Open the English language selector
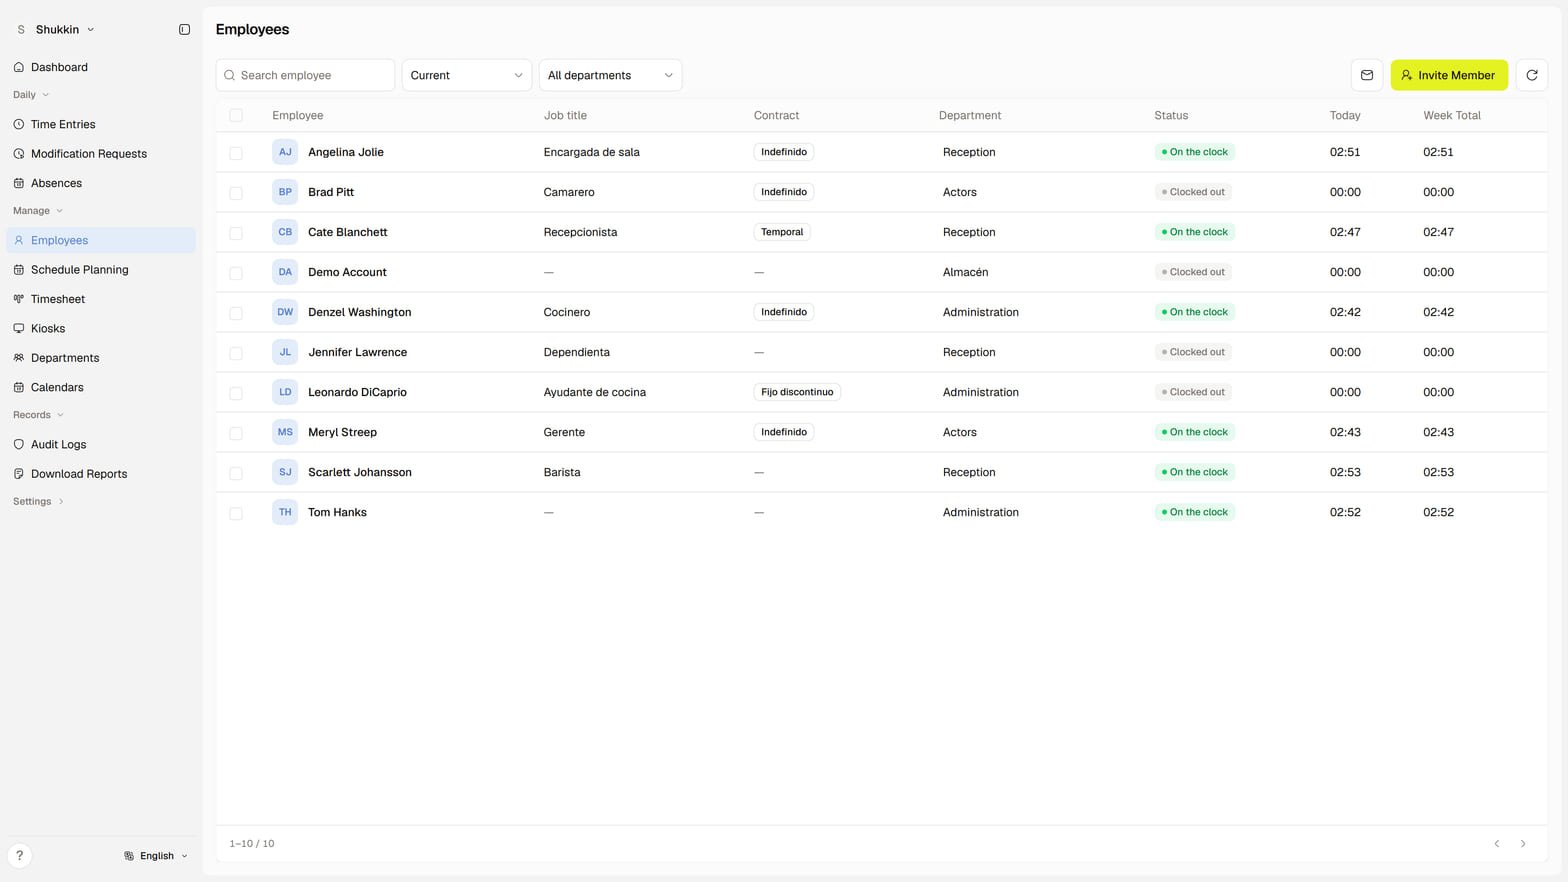The height and width of the screenshot is (882, 1568). tap(156, 856)
